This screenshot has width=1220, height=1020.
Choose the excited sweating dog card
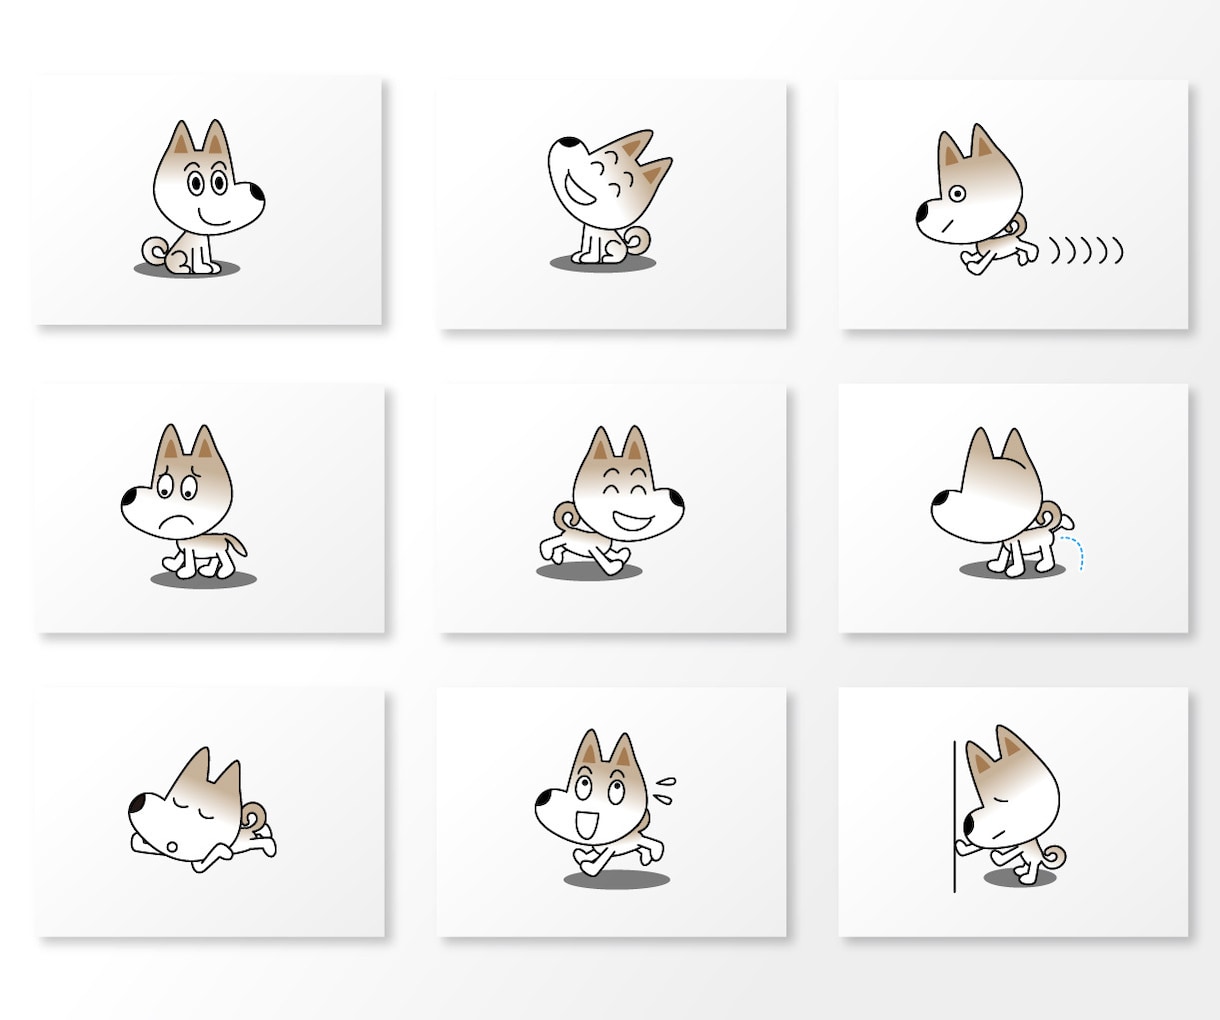612,812
